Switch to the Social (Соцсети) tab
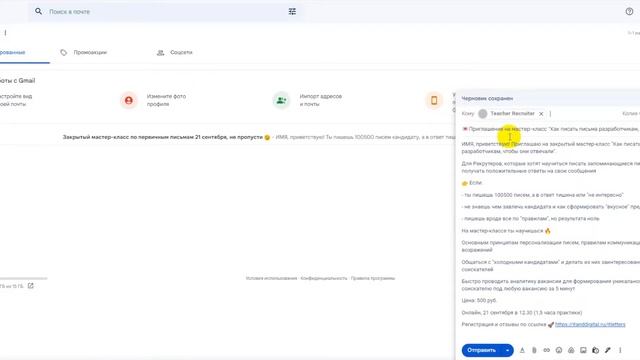This screenshot has width=640, height=360. click(x=175, y=53)
